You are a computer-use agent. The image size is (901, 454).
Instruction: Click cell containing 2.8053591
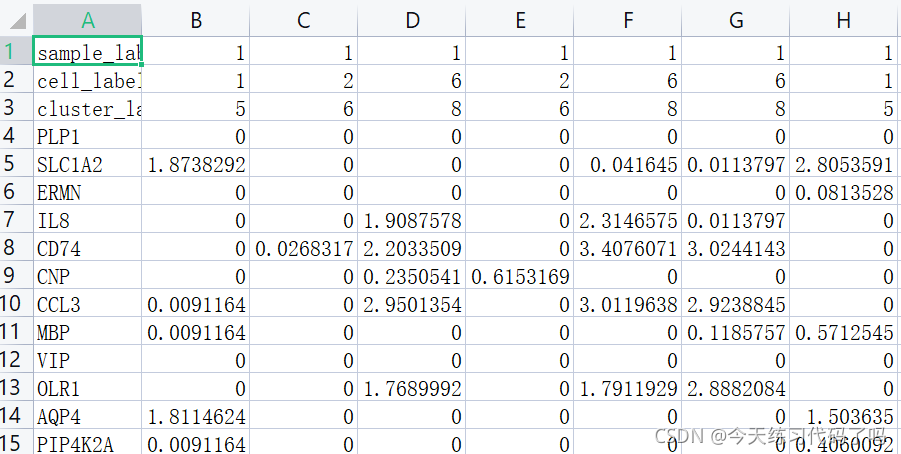click(845, 163)
